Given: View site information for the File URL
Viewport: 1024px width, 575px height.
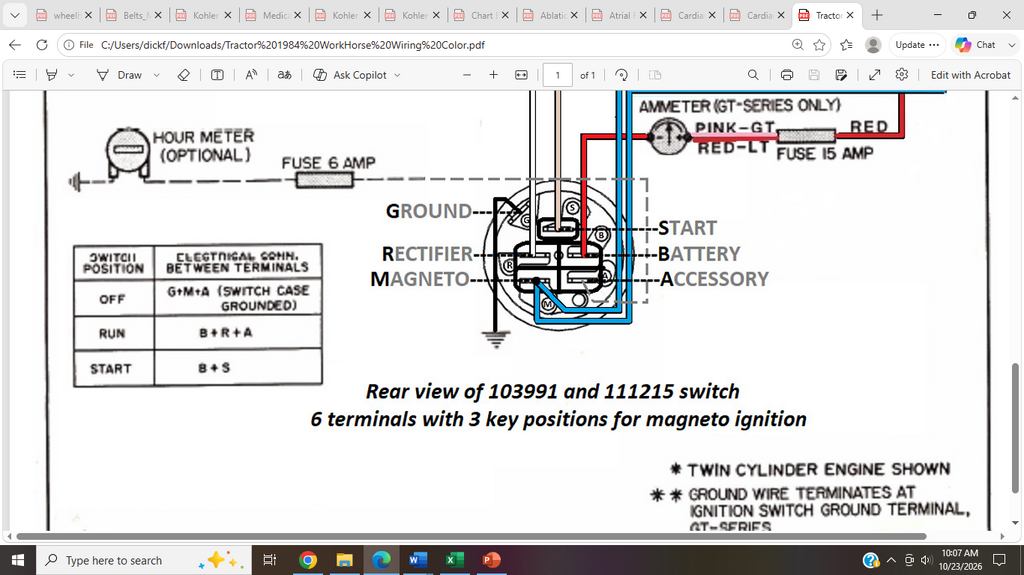Looking at the screenshot, I should (78, 45).
